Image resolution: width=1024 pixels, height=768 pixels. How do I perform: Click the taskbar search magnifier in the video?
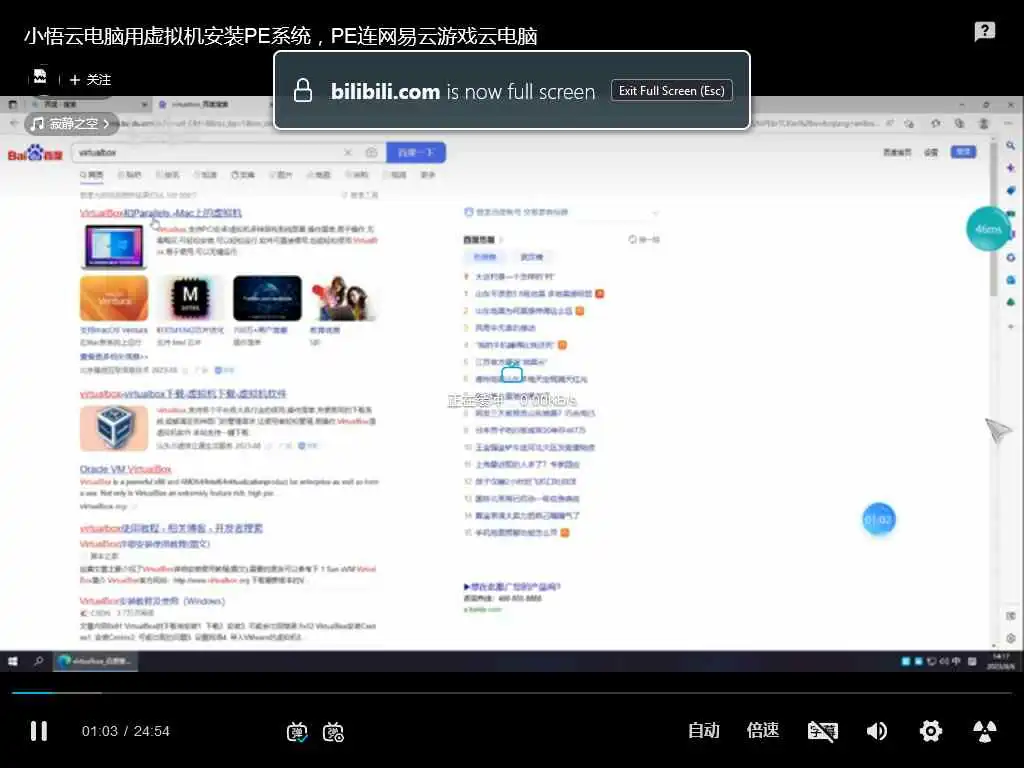point(39,661)
